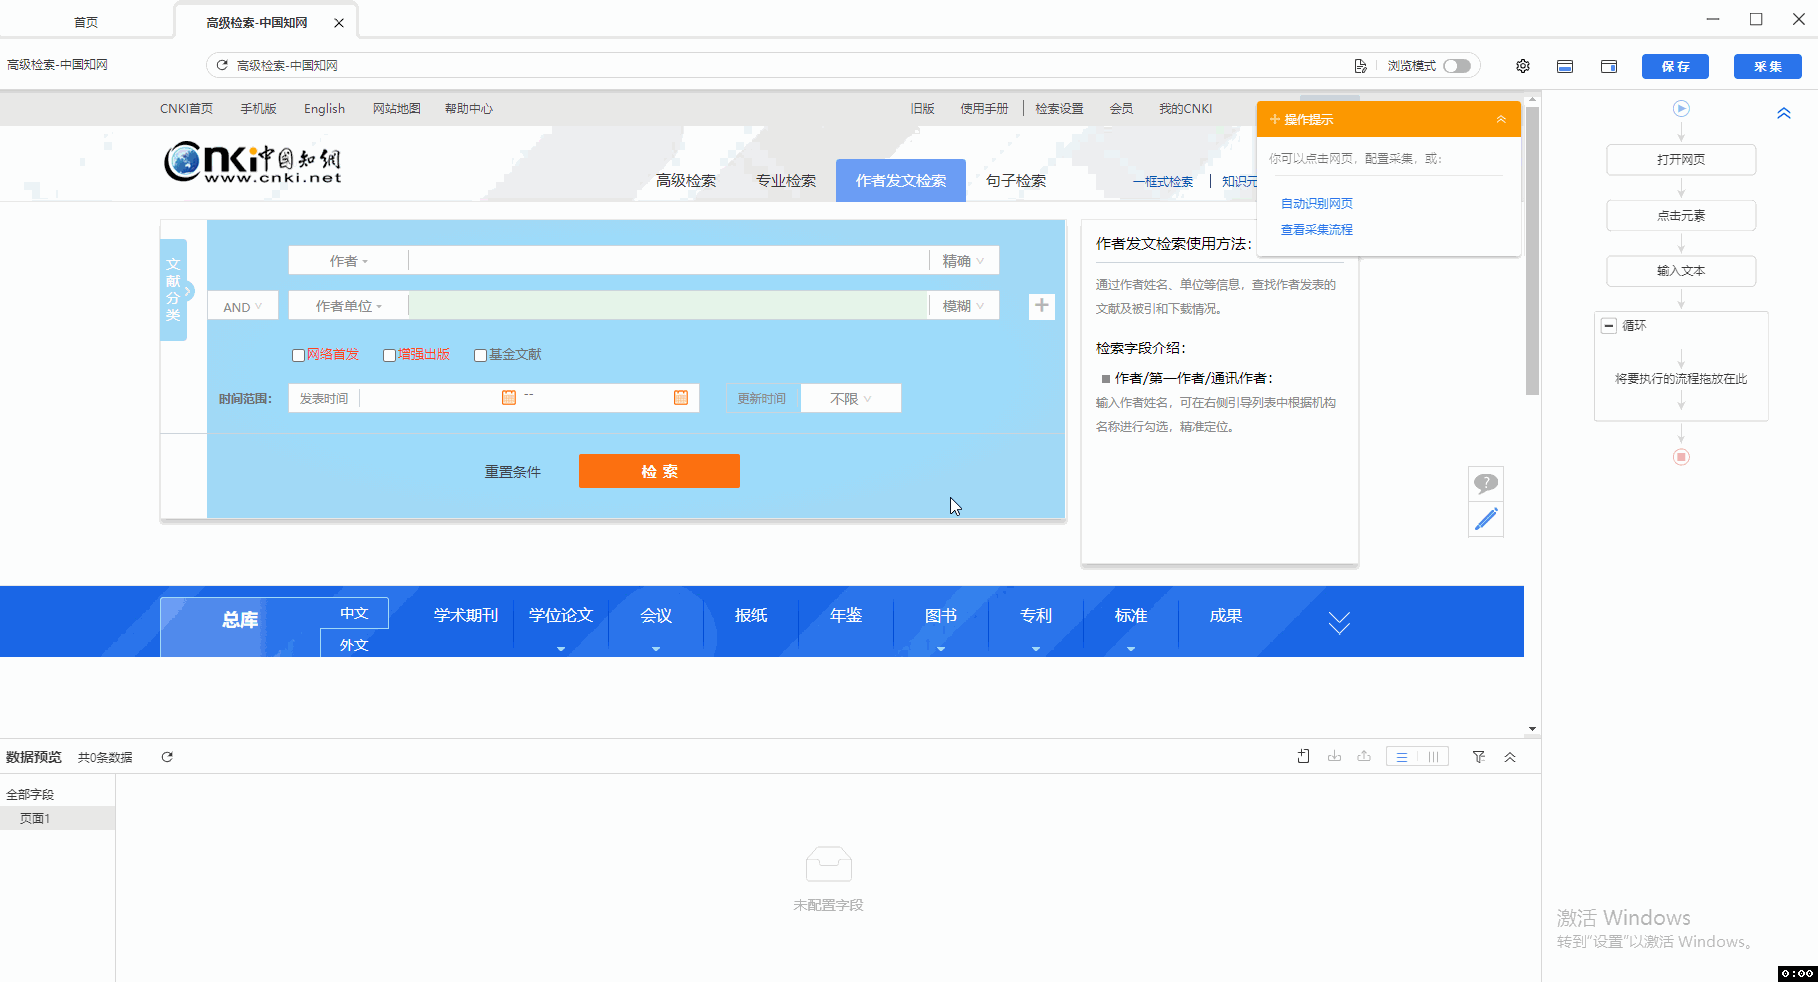
Task: Click the 查看采集流程 link
Action: coord(1317,230)
